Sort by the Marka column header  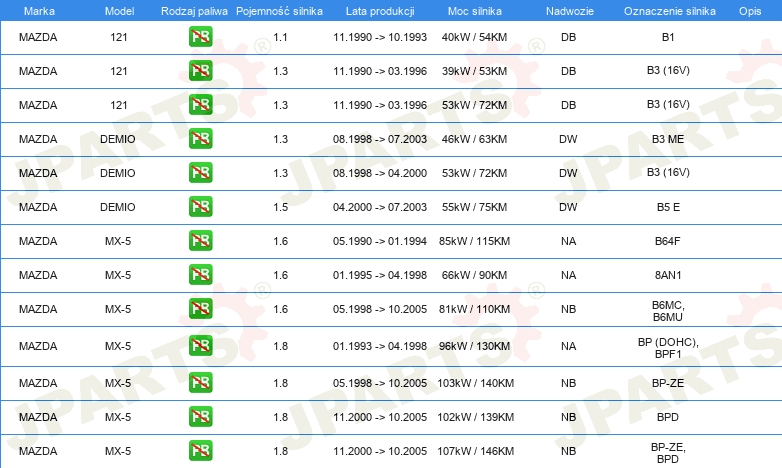click(39, 11)
